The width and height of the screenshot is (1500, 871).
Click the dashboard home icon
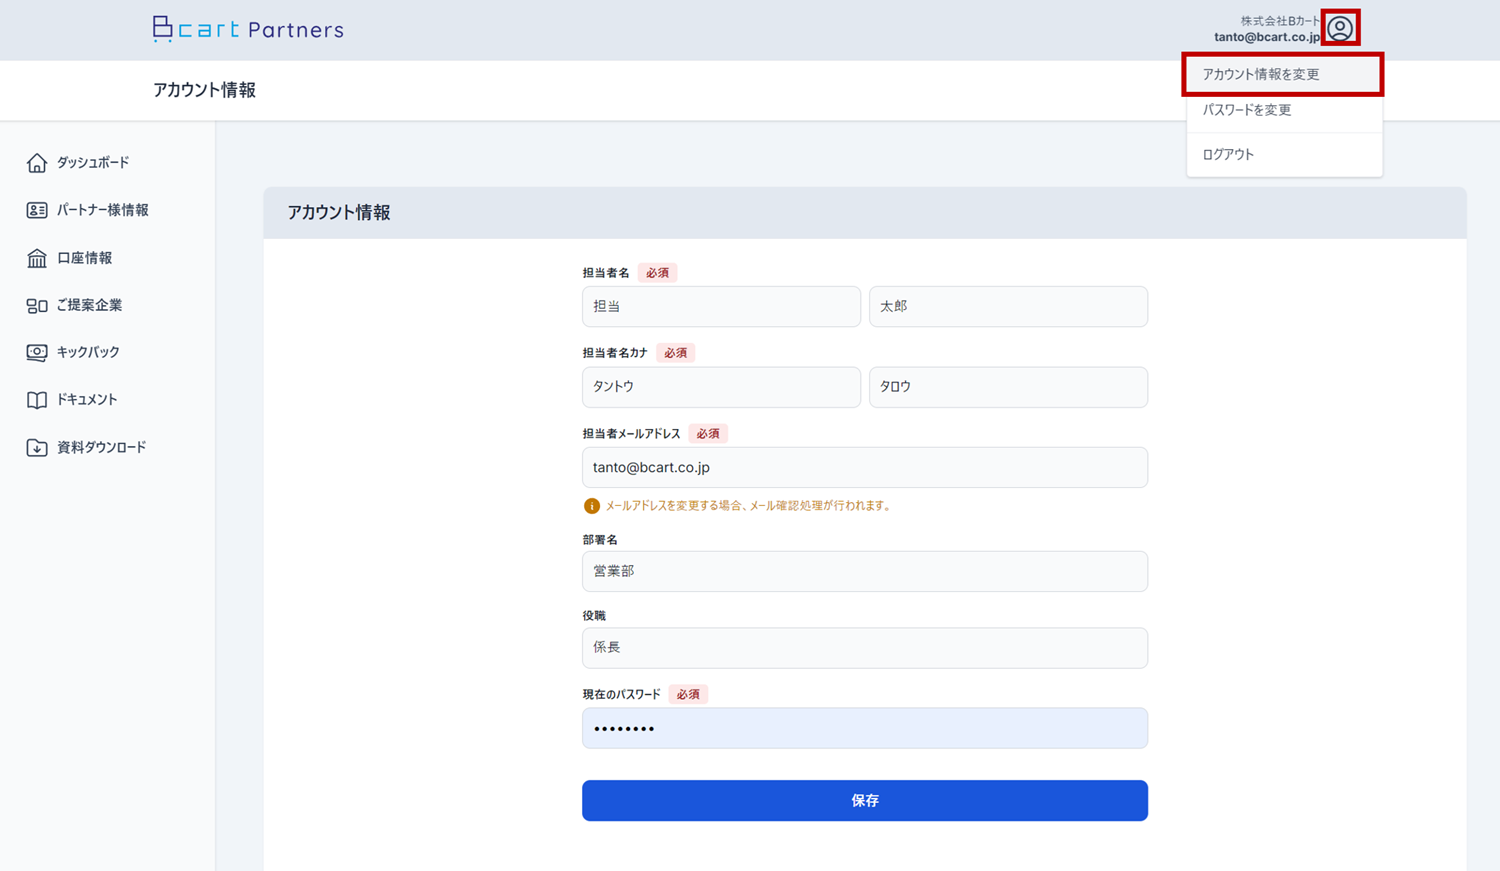point(37,162)
